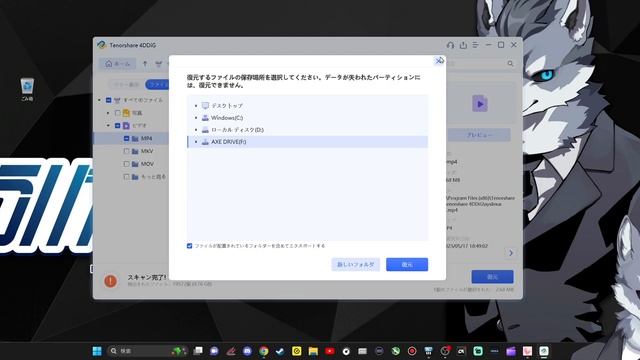
Task: Select the MP4 folder row label
Action: (147, 138)
